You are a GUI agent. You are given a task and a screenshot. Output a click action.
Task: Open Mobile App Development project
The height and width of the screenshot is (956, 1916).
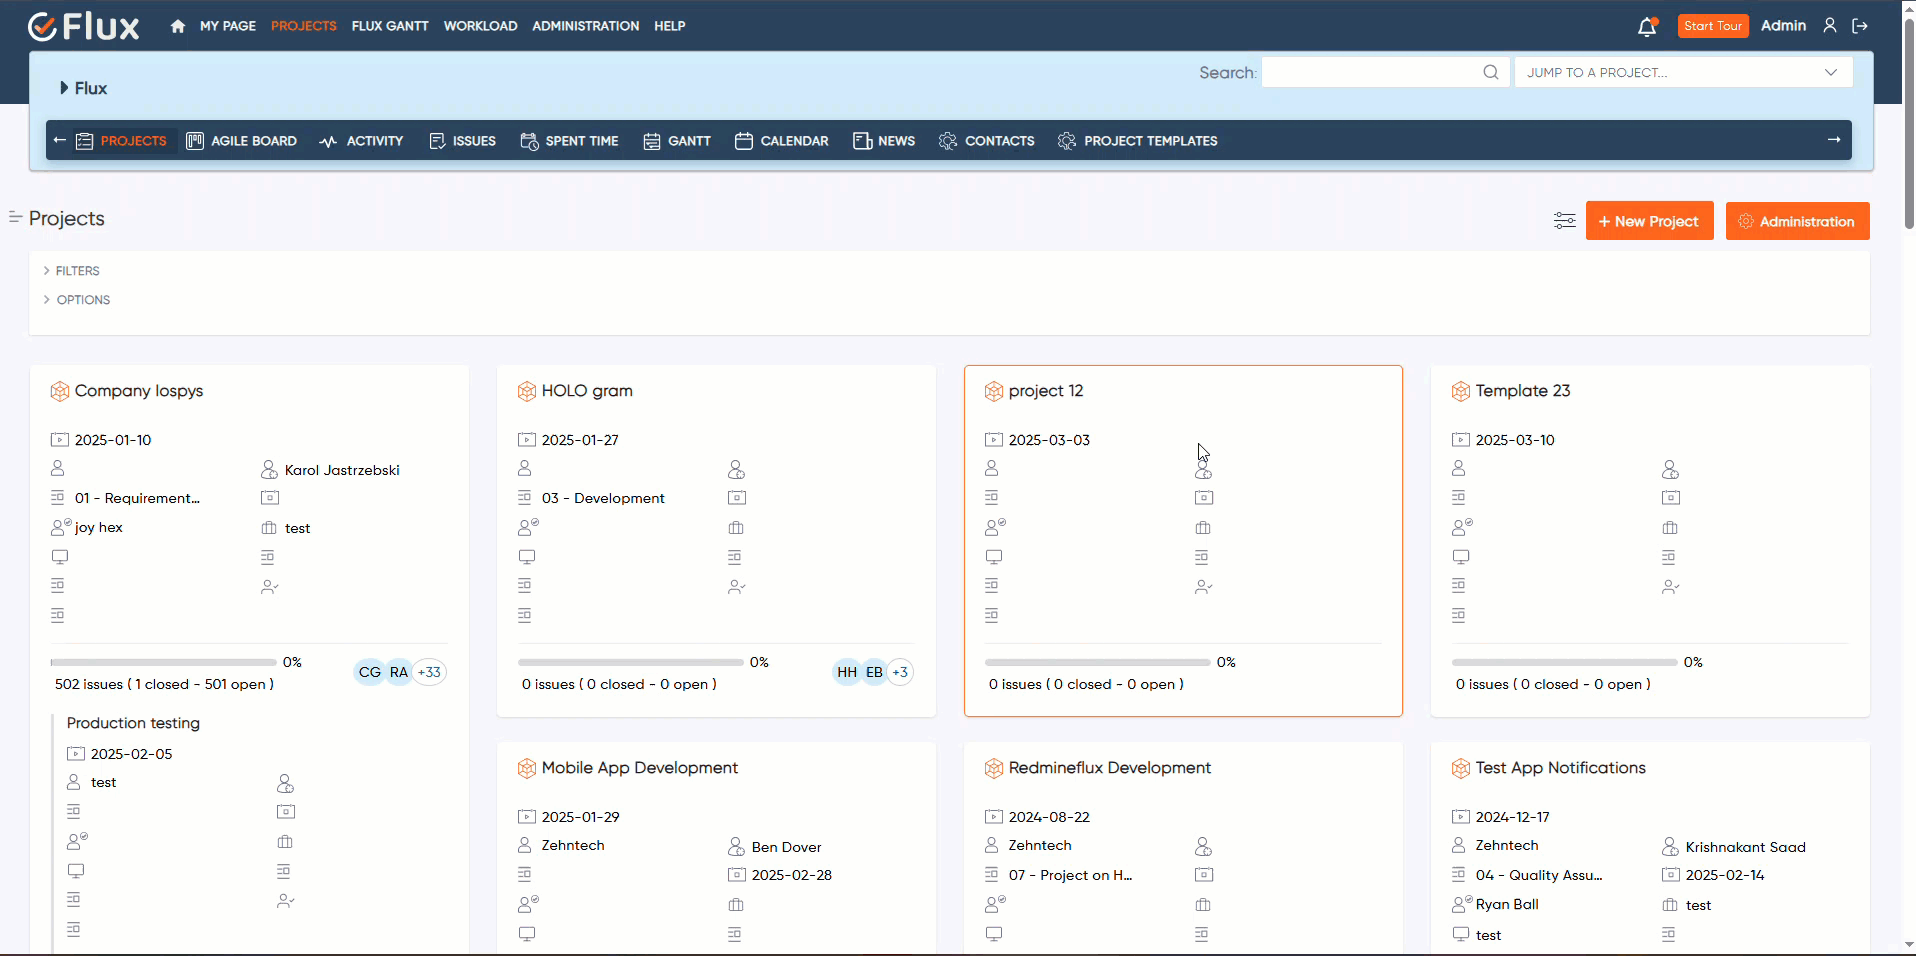pos(640,768)
